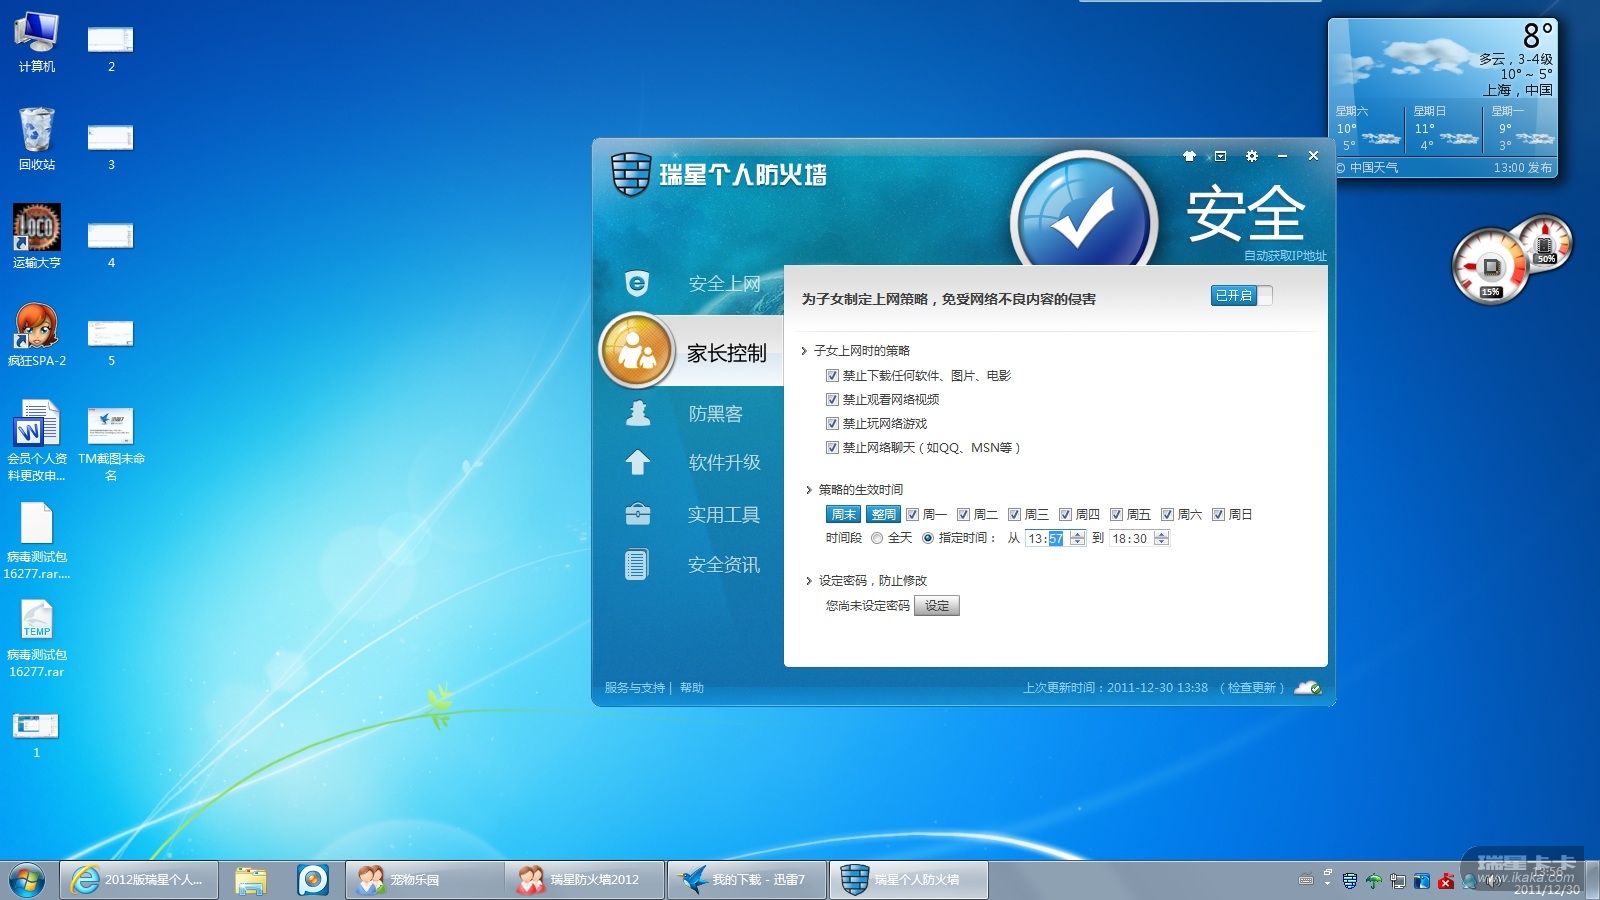Screen dimensions: 1600x900
Task: Select the 运输大亨 game shortcut
Action: pos(37,237)
